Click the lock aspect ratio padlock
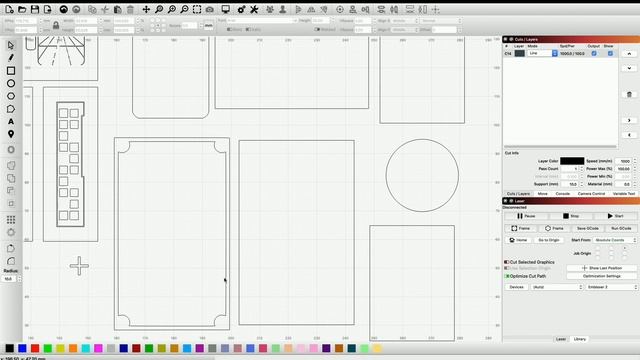Viewport: 640px width, 360px height. (56, 25)
